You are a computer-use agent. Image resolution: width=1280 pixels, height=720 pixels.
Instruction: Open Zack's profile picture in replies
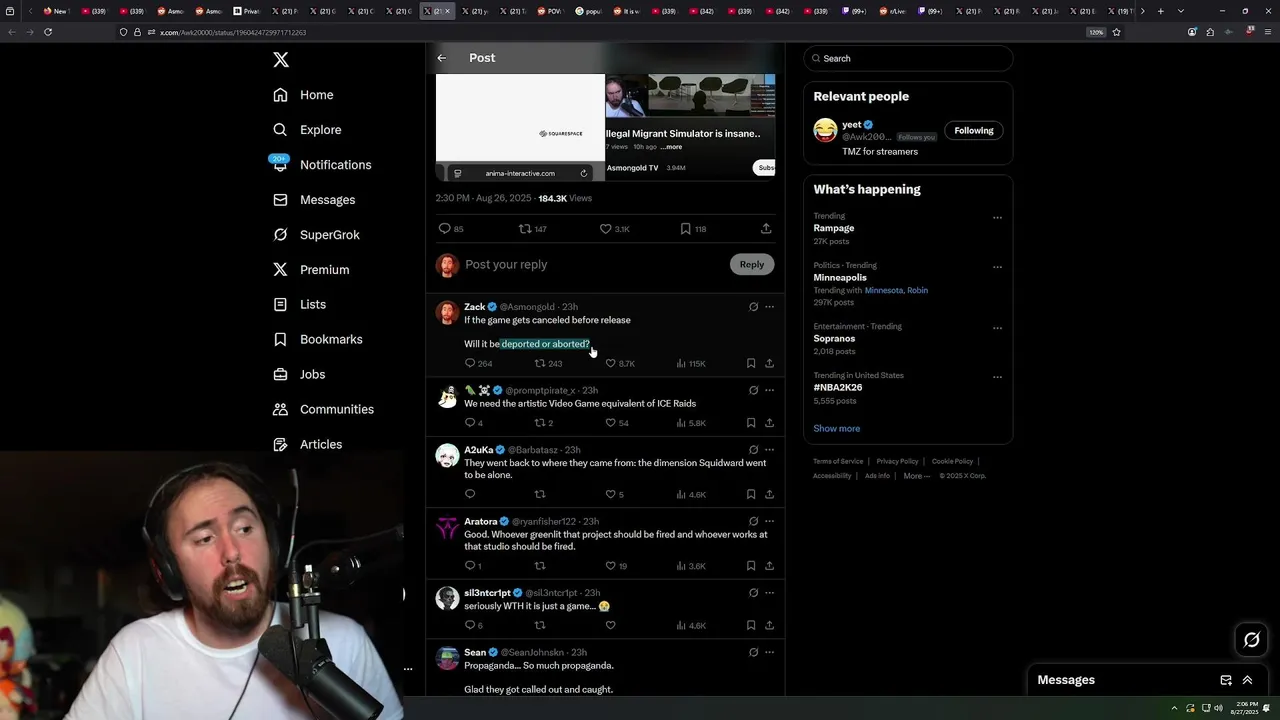point(447,313)
